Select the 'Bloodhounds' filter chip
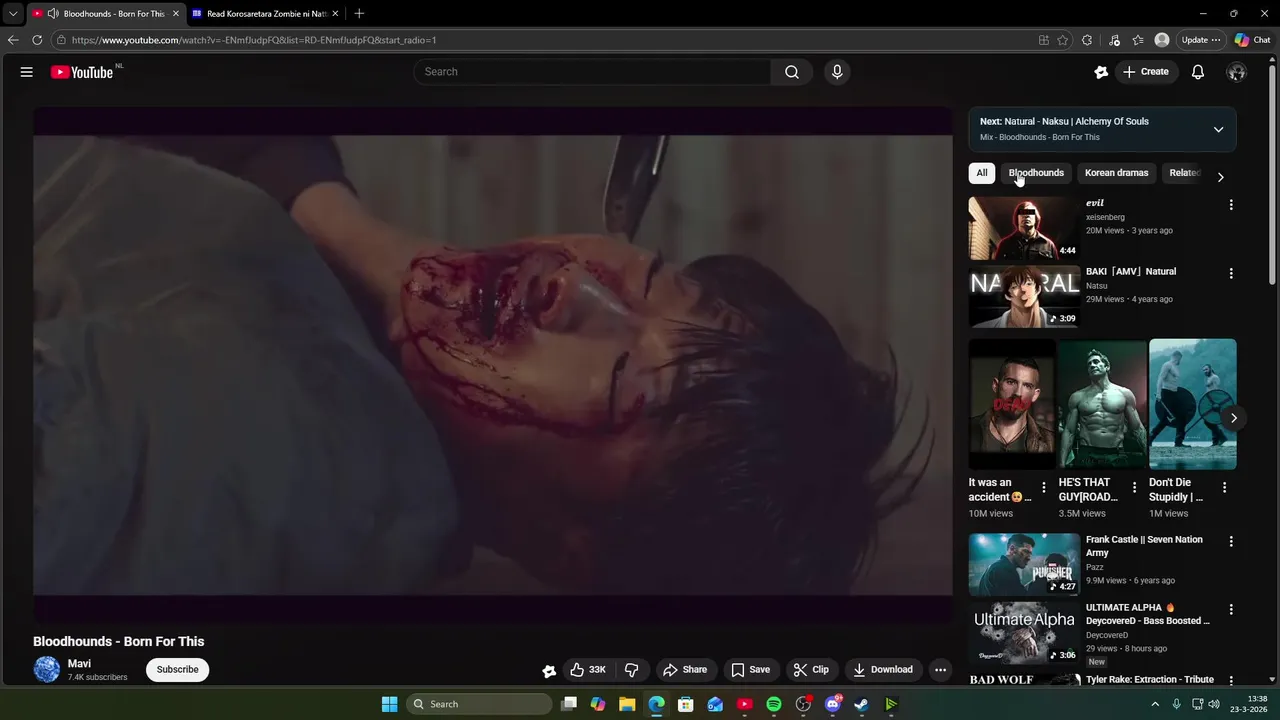 [x=1036, y=173]
